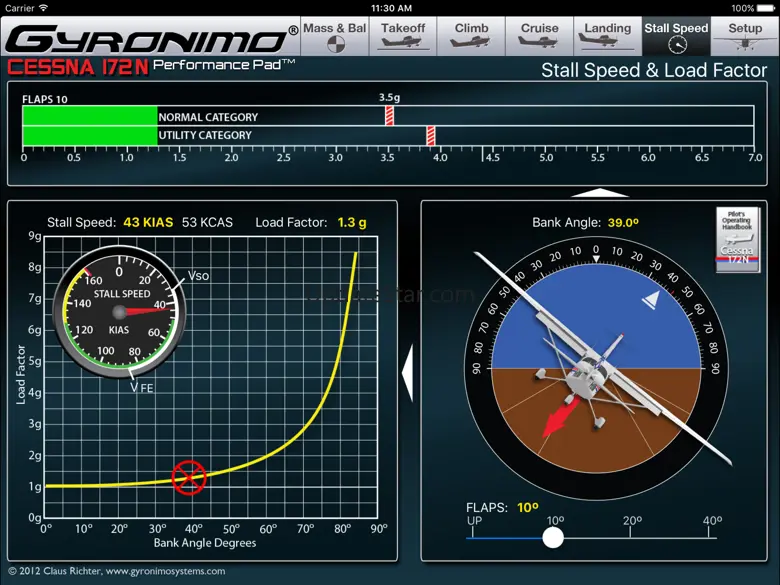Viewport: 780px width, 585px height.
Task: Click the red stall marker on curve
Action: tap(188, 477)
